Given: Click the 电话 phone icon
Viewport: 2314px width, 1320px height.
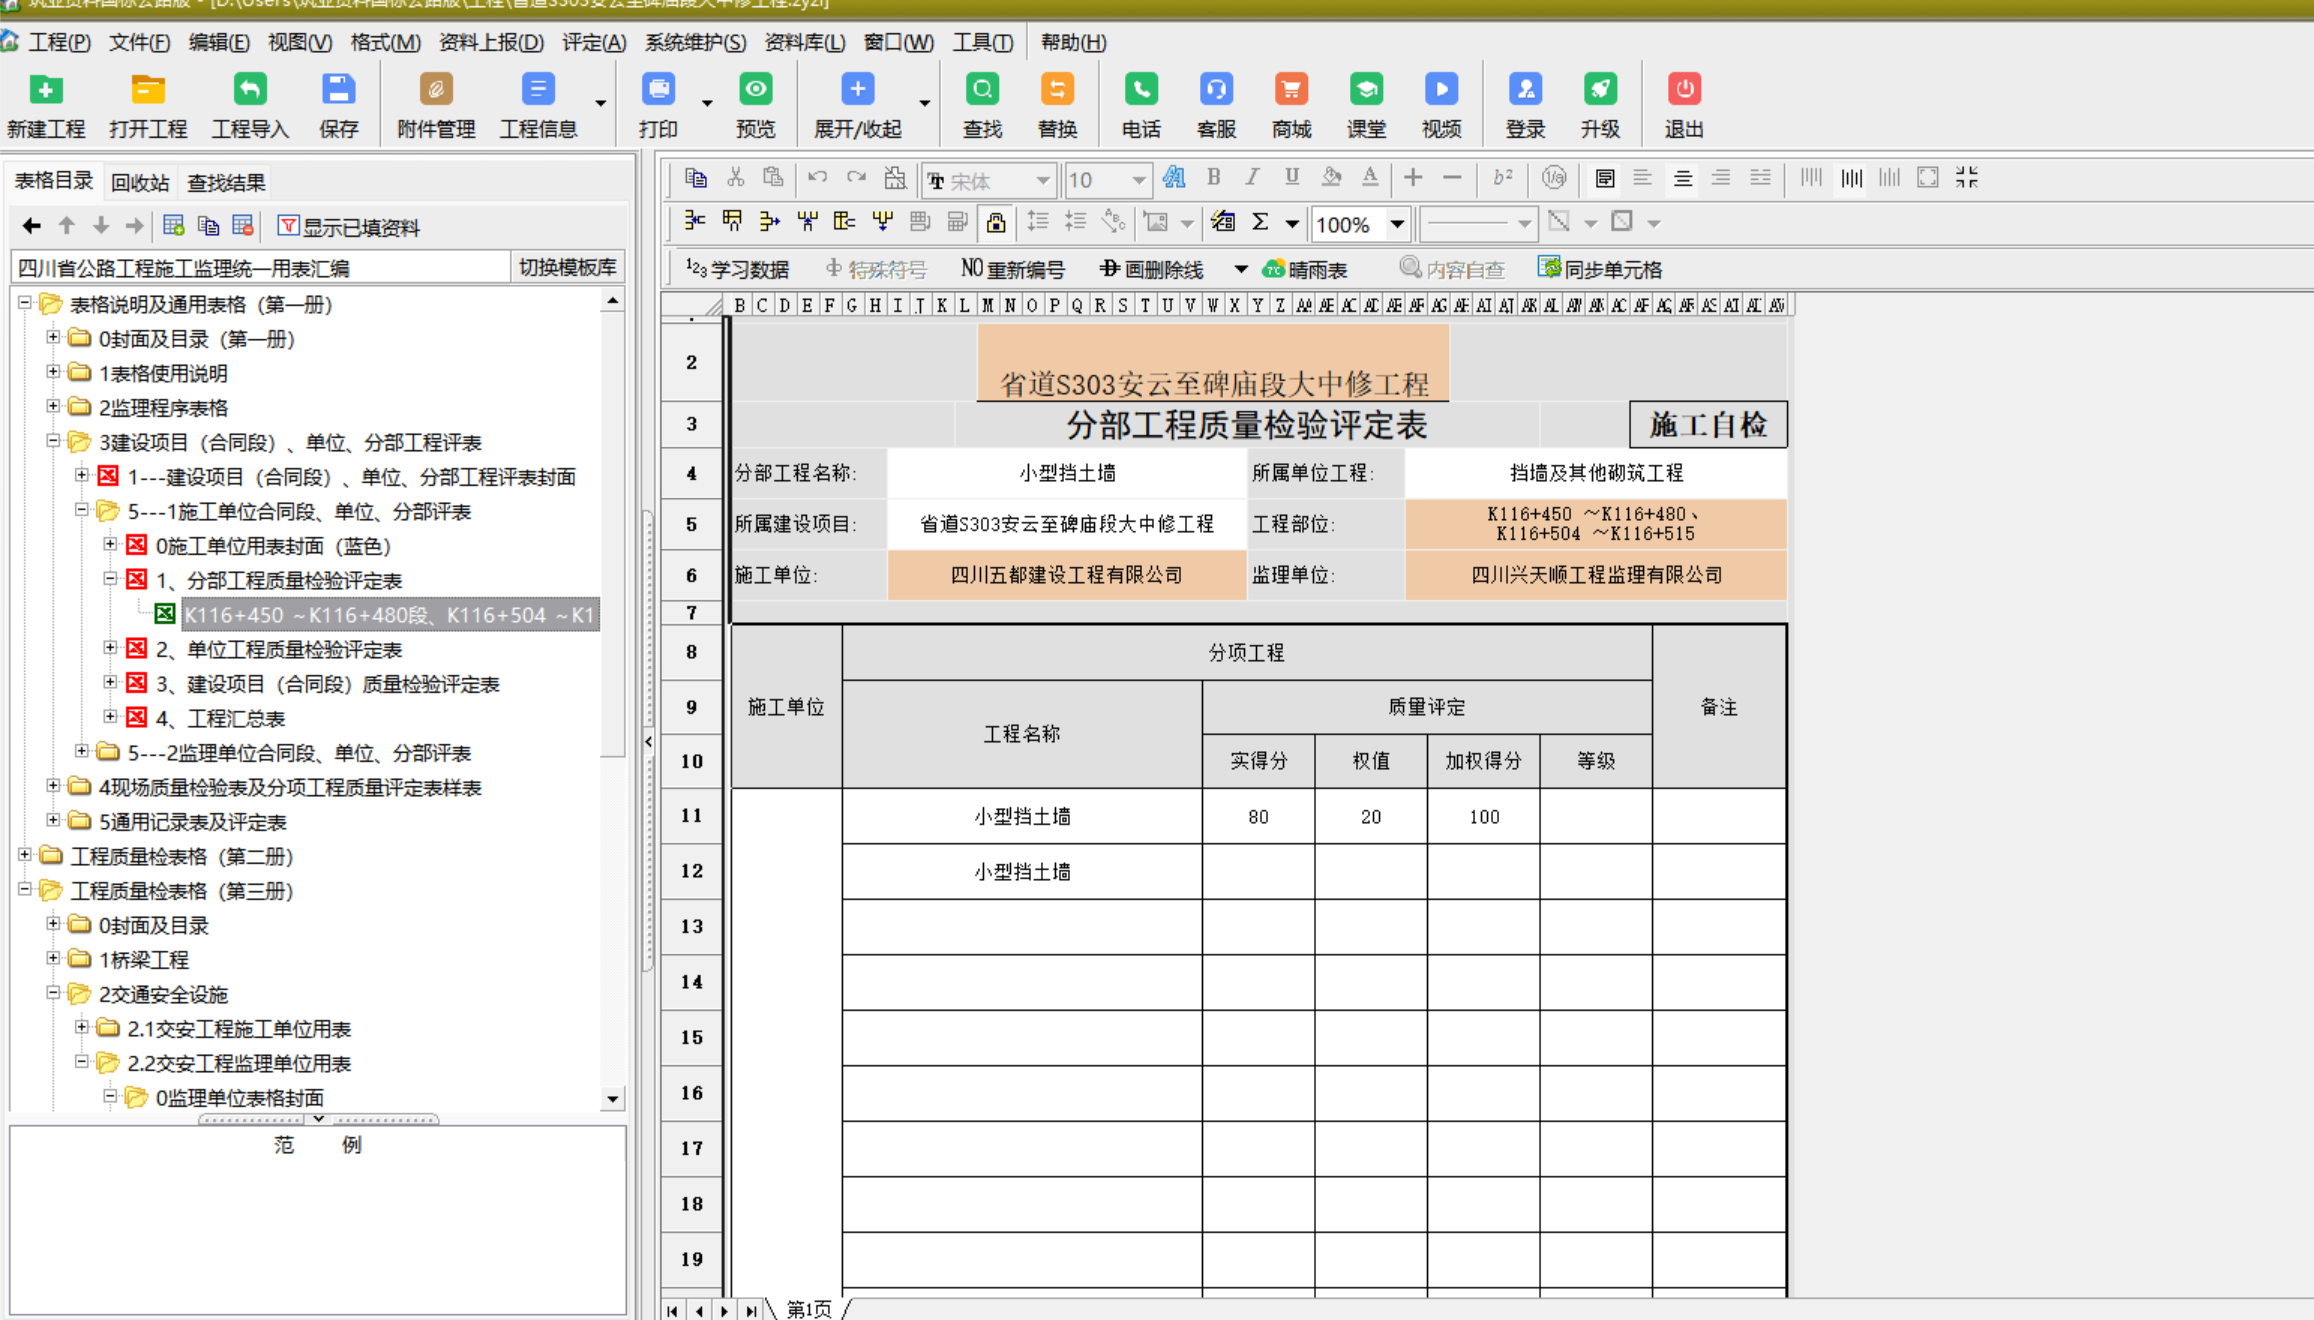Looking at the screenshot, I should [1141, 105].
